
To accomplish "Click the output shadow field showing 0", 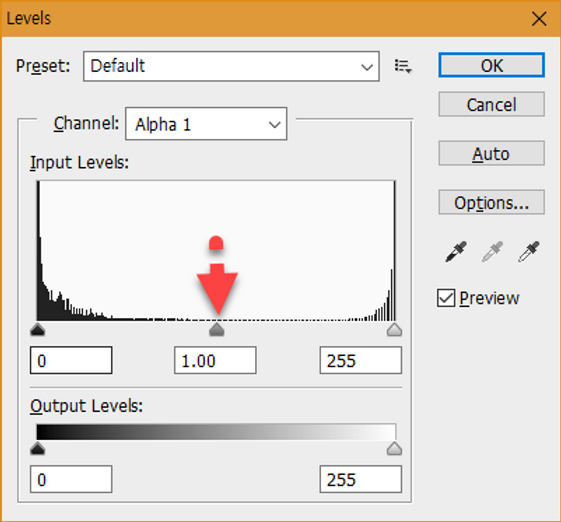I will point(71,479).
